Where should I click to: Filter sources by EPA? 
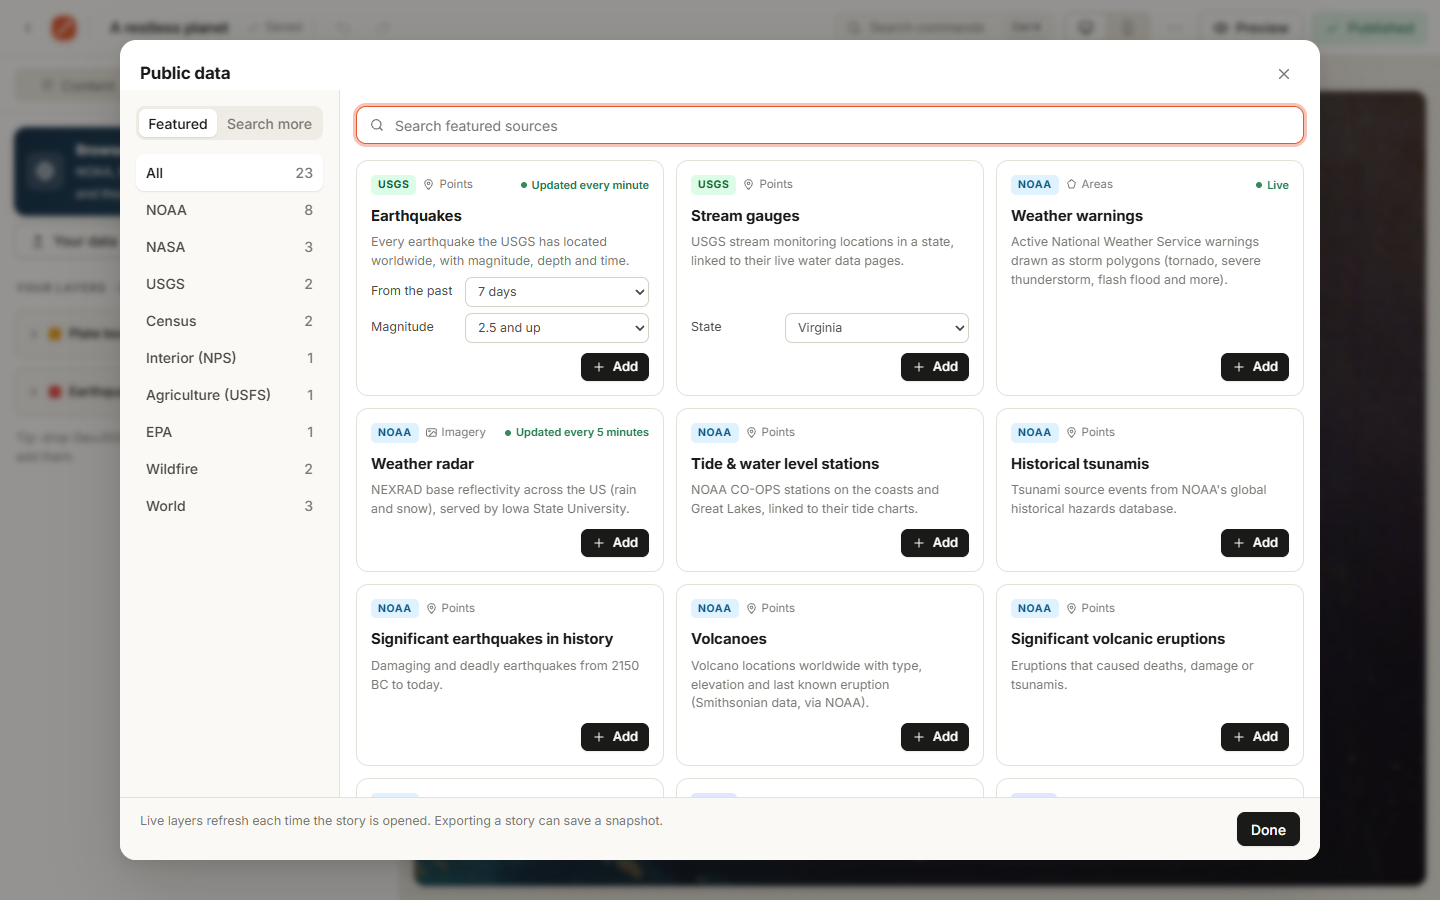point(229,432)
